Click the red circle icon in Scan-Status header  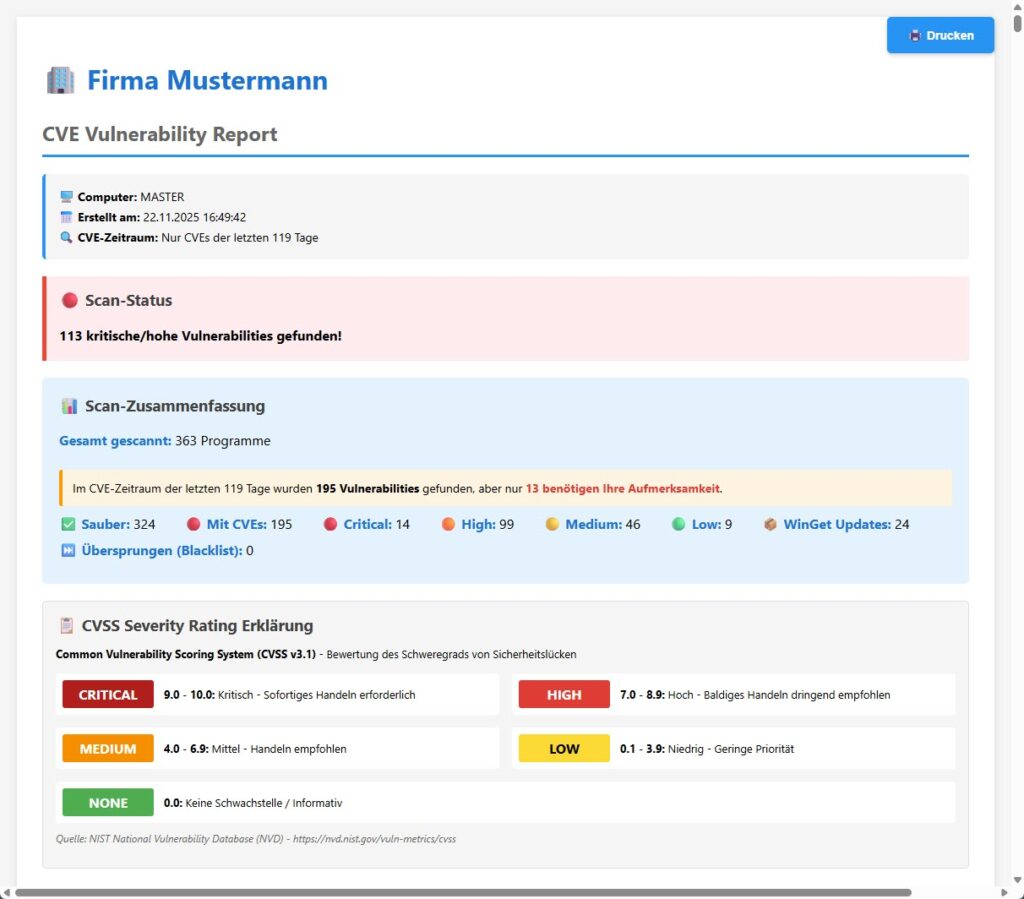tap(67, 299)
